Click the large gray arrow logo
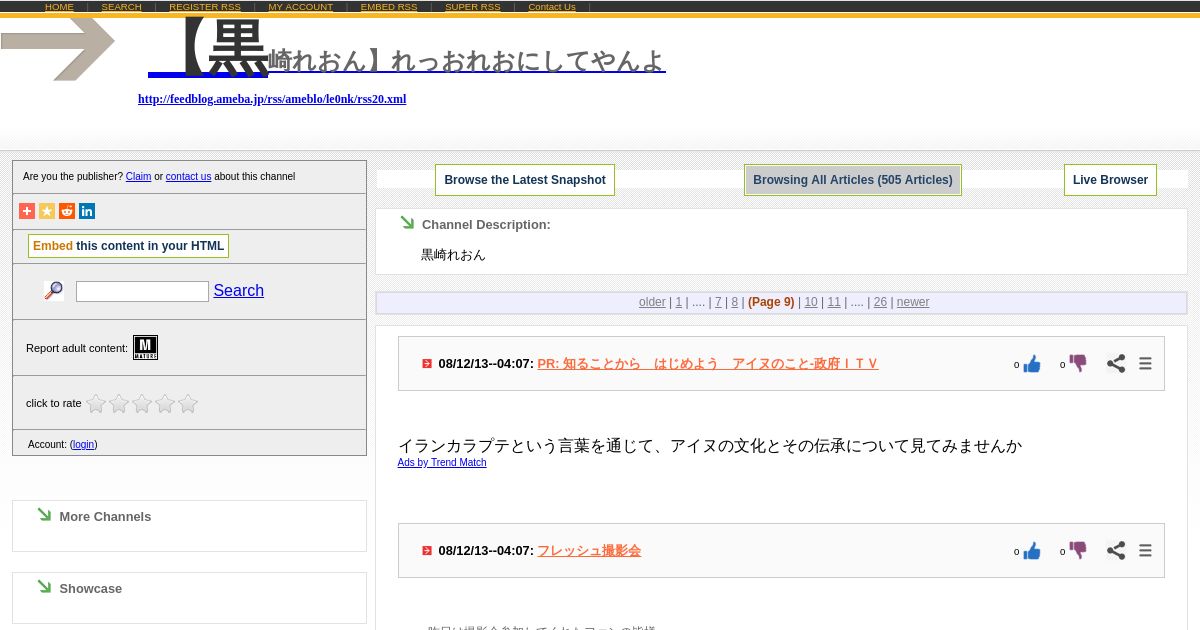 click(58, 48)
